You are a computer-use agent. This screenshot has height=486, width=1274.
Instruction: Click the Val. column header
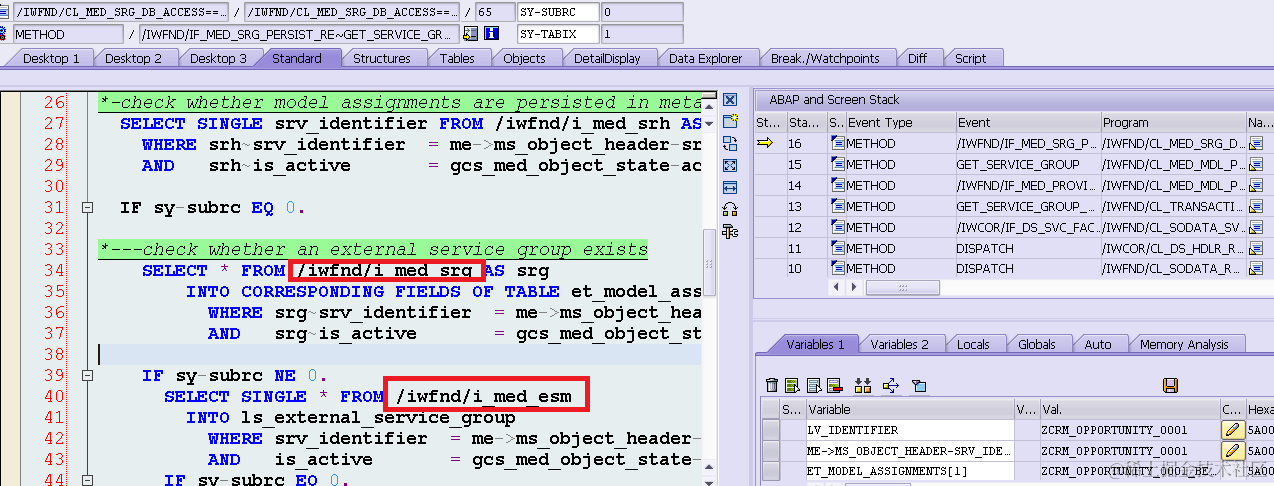tap(1129, 409)
